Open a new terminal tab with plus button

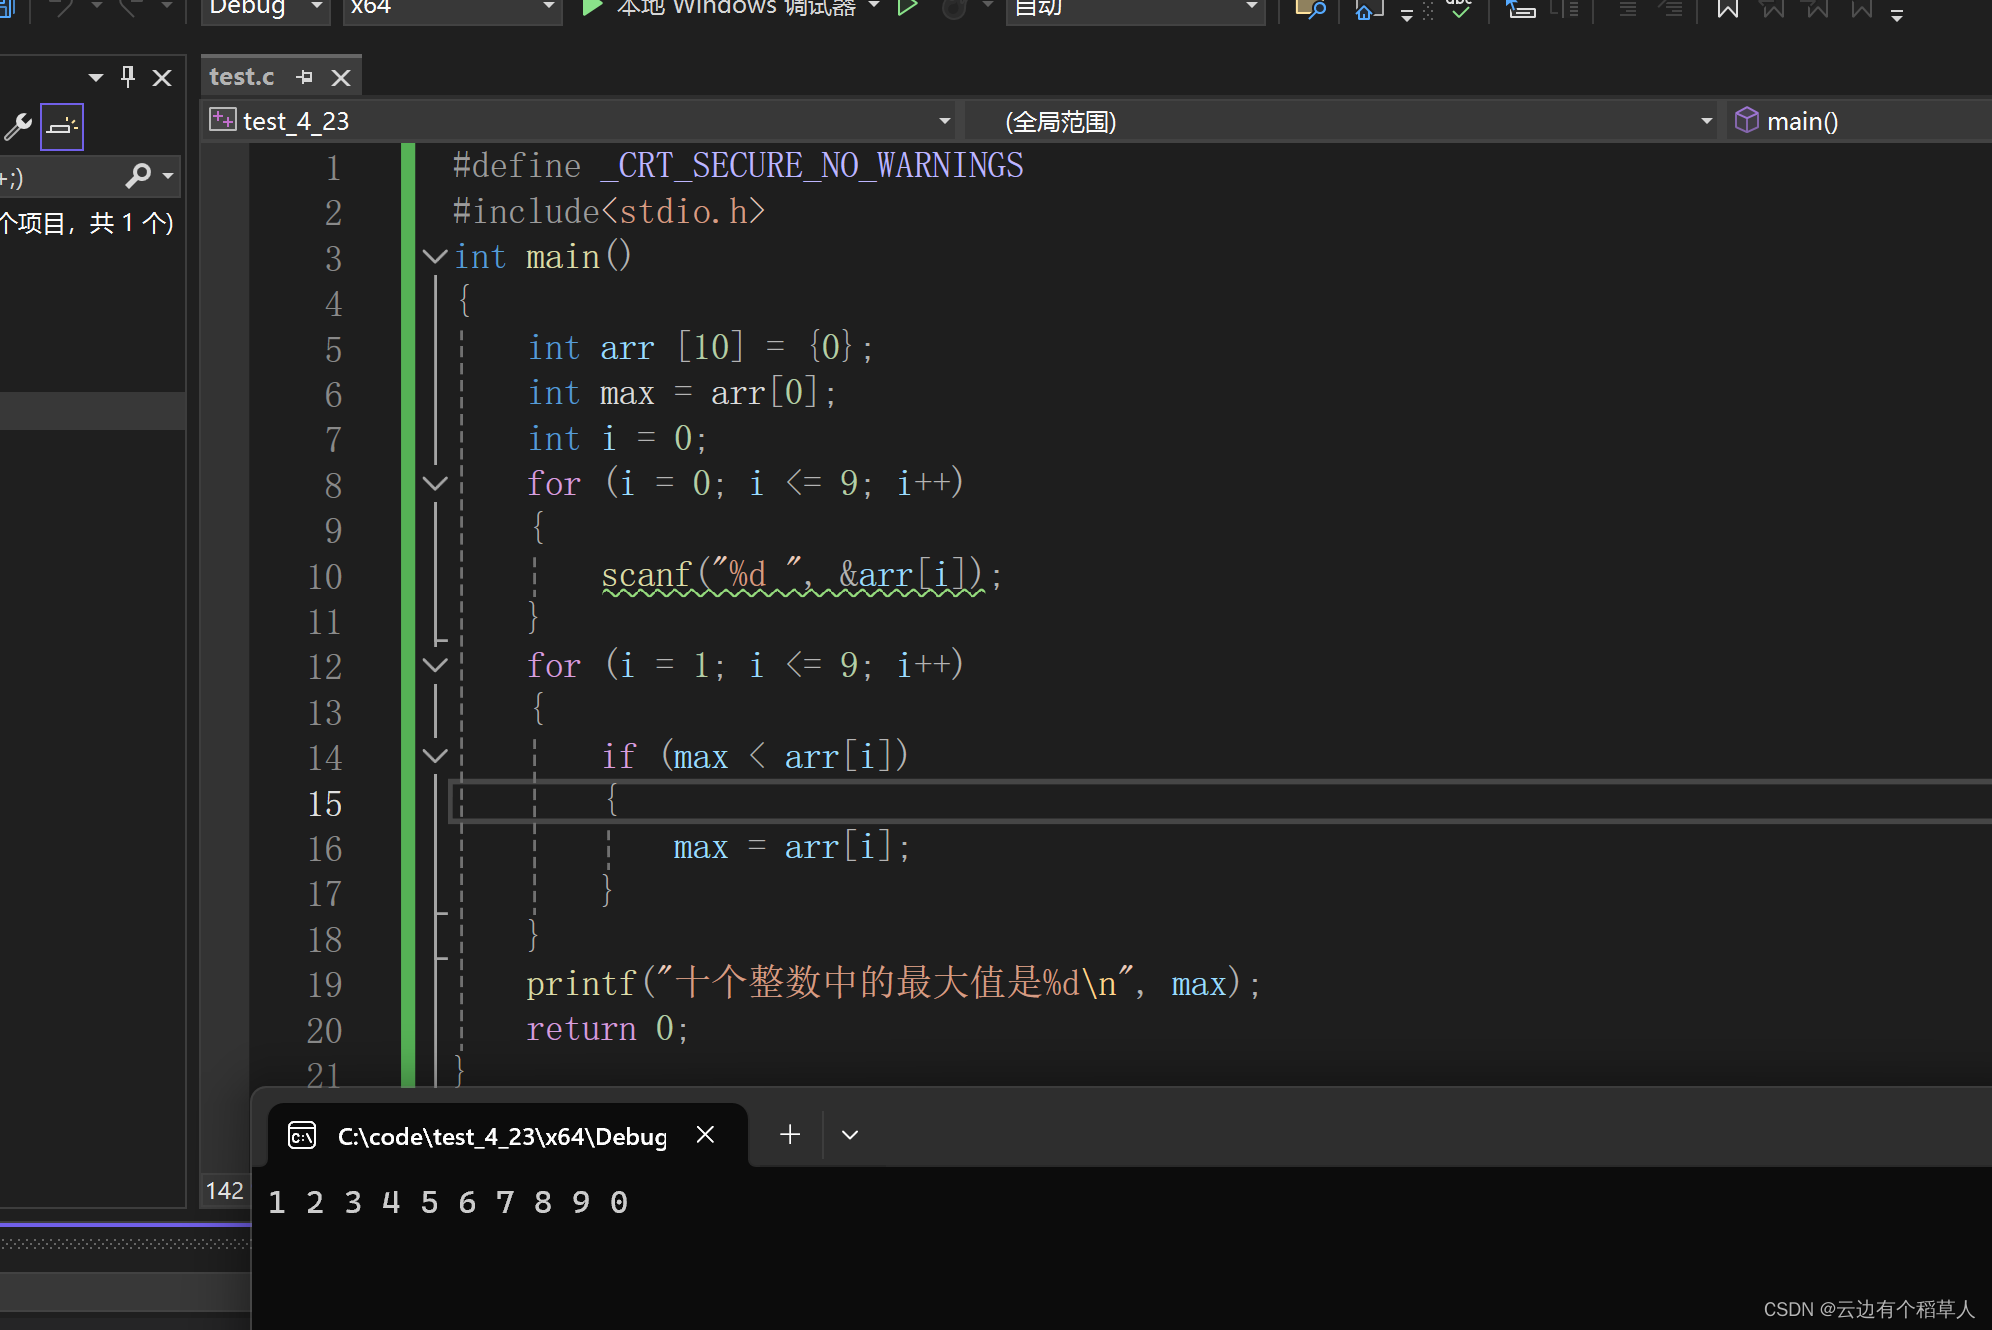tap(790, 1134)
